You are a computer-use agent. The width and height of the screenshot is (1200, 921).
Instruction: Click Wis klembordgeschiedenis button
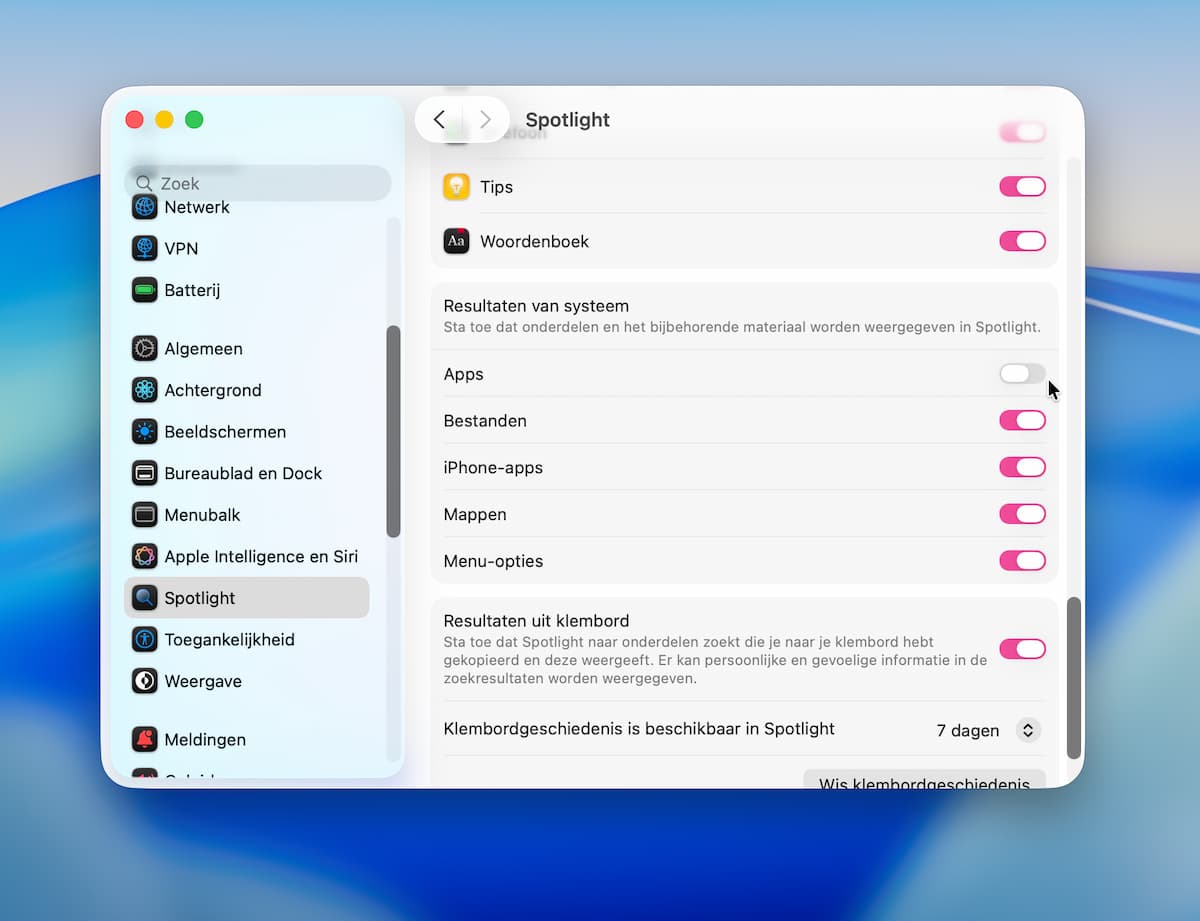(x=924, y=780)
